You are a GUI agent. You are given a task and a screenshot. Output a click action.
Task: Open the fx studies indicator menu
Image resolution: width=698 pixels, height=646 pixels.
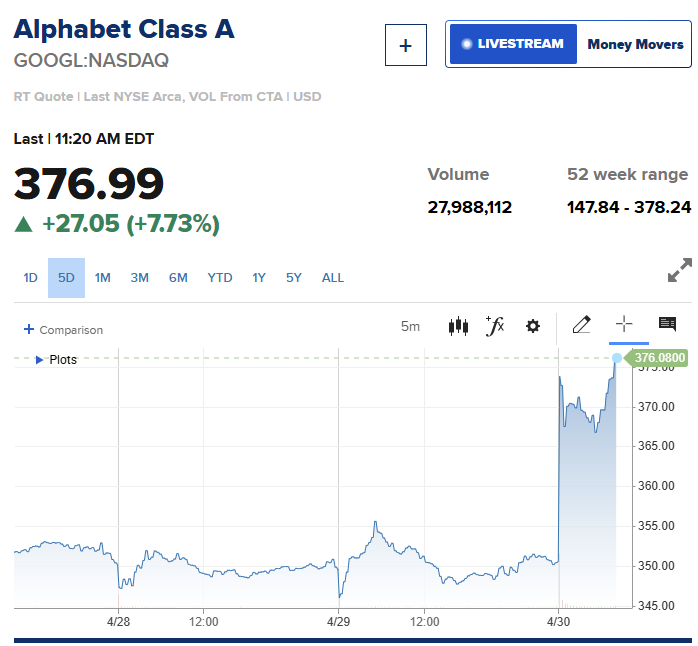click(495, 325)
